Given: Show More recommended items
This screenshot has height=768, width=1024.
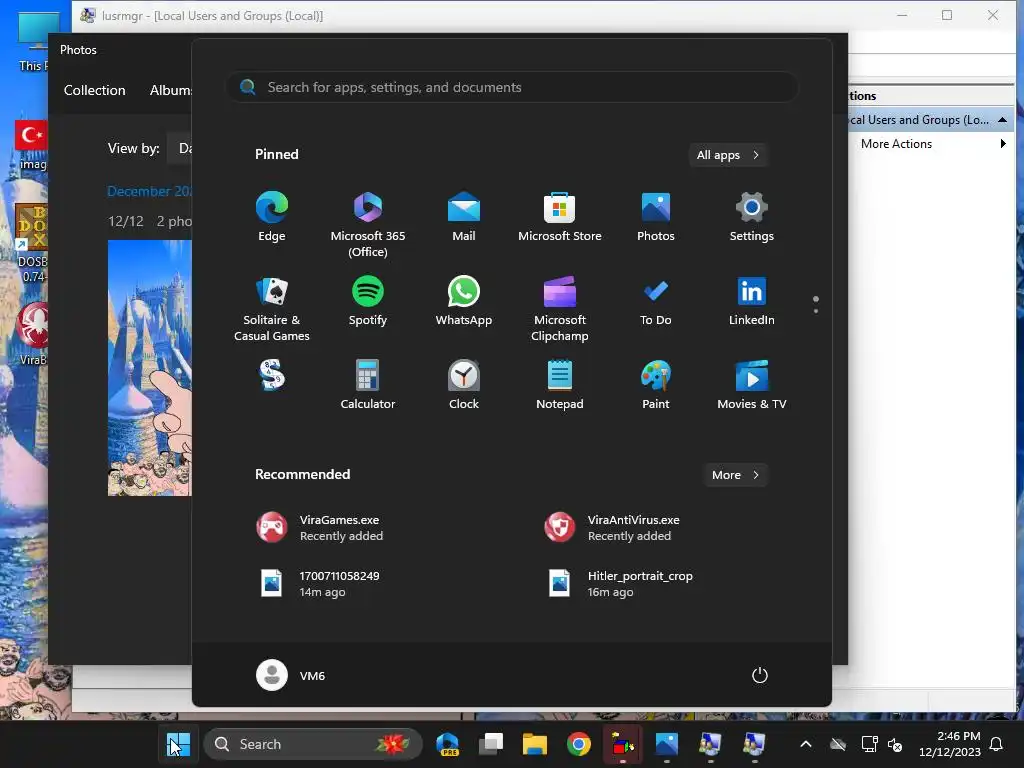Looking at the screenshot, I should (735, 475).
